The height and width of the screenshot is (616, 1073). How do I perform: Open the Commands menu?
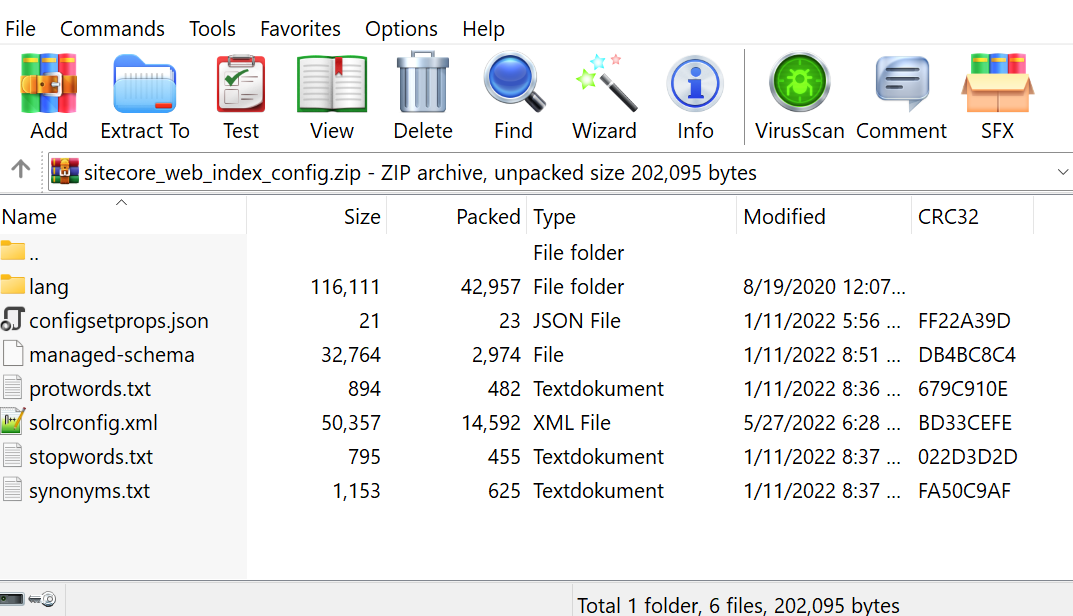click(x=112, y=29)
